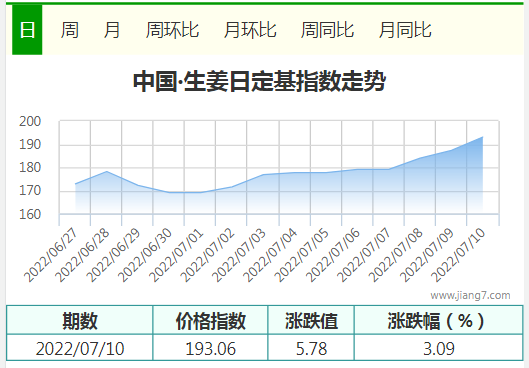Click the 193.06 price index cell

tap(210, 348)
